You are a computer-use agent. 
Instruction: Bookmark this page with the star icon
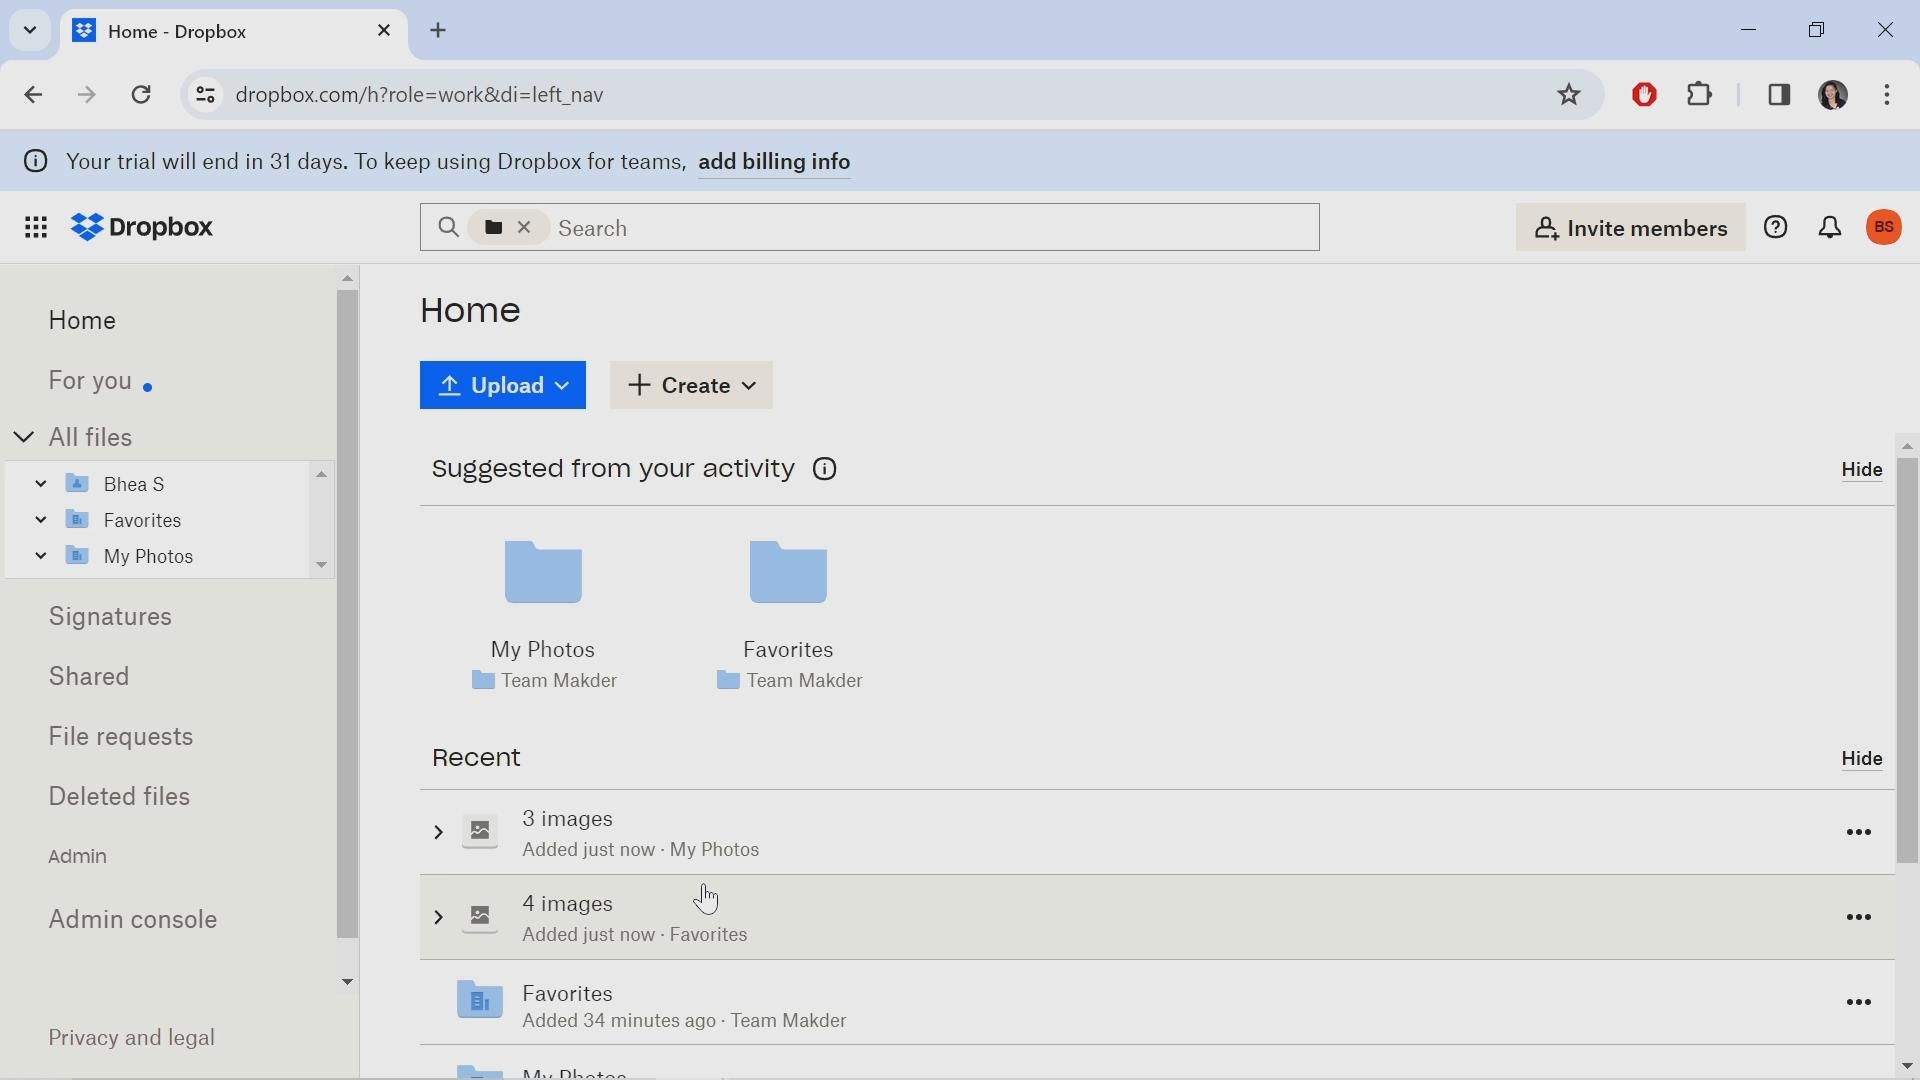coord(1570,95)
